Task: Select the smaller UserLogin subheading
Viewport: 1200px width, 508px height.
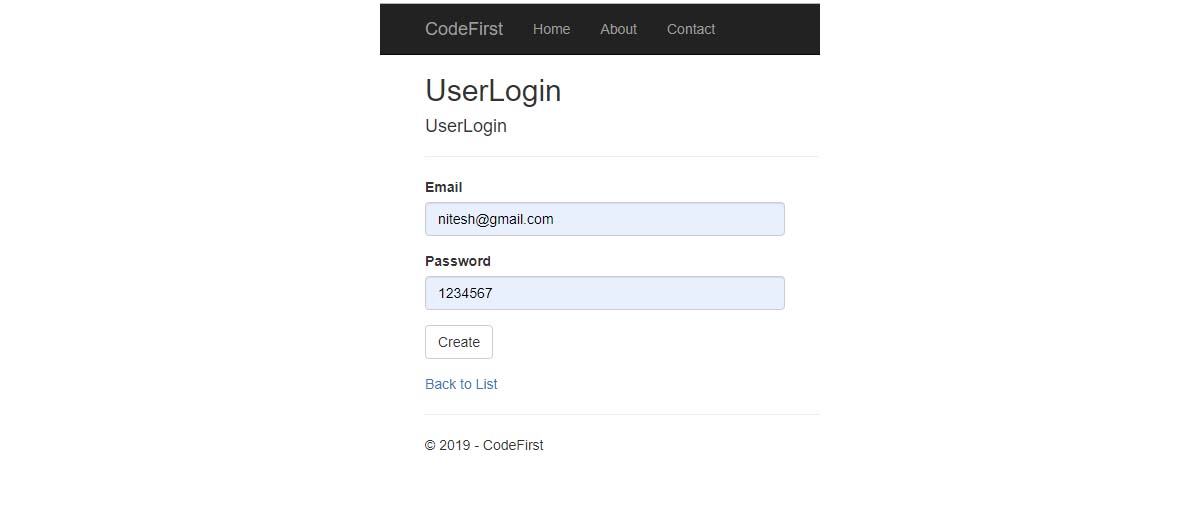Action: pos(466,126)
